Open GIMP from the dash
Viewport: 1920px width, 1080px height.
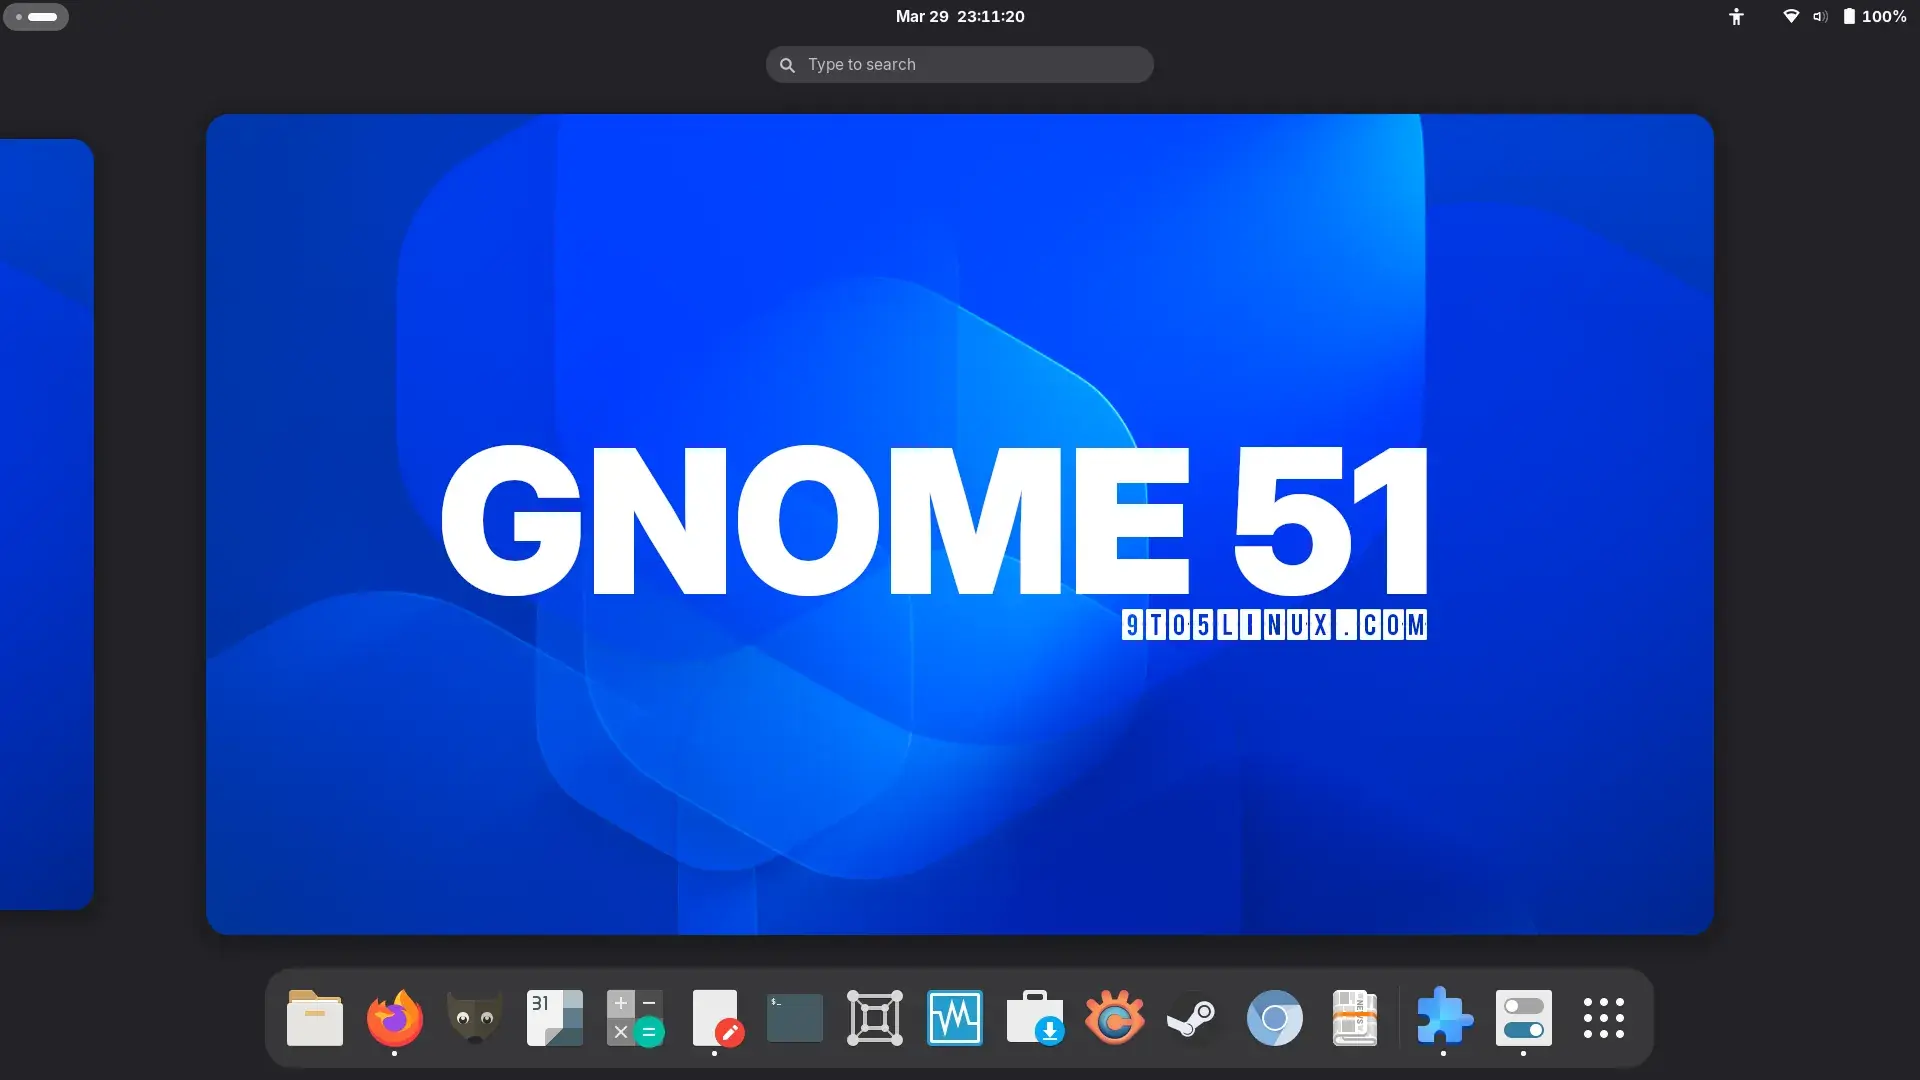[x=475, y=1018]
